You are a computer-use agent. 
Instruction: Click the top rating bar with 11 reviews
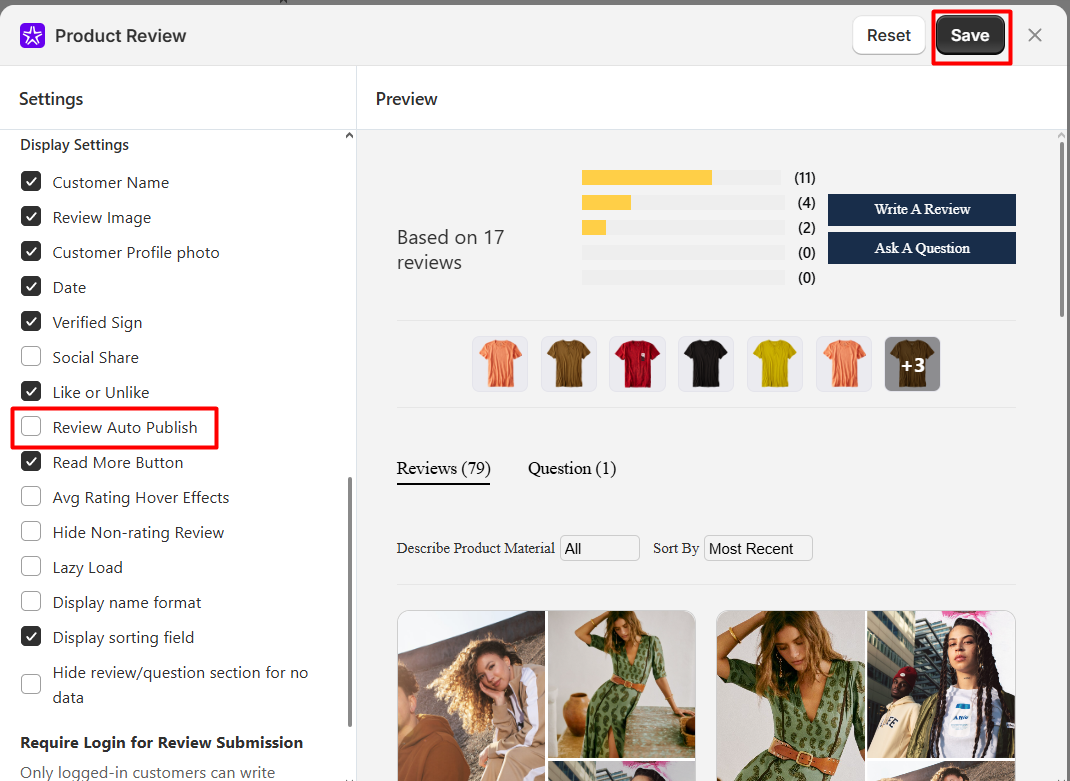click(x=681, y=178)
